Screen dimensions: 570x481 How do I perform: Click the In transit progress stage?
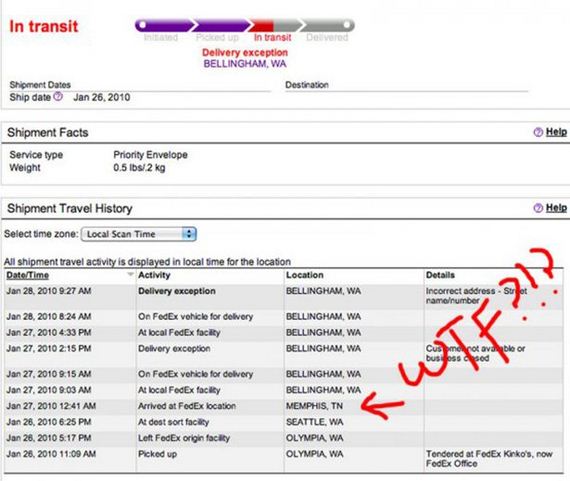(x=273, y=37)
